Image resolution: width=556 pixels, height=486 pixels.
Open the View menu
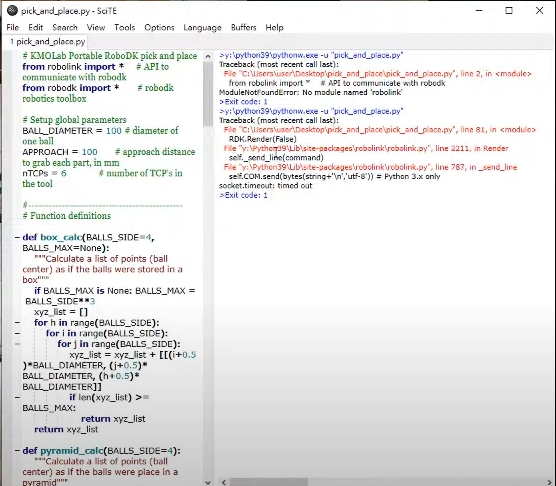coord(96,28)
